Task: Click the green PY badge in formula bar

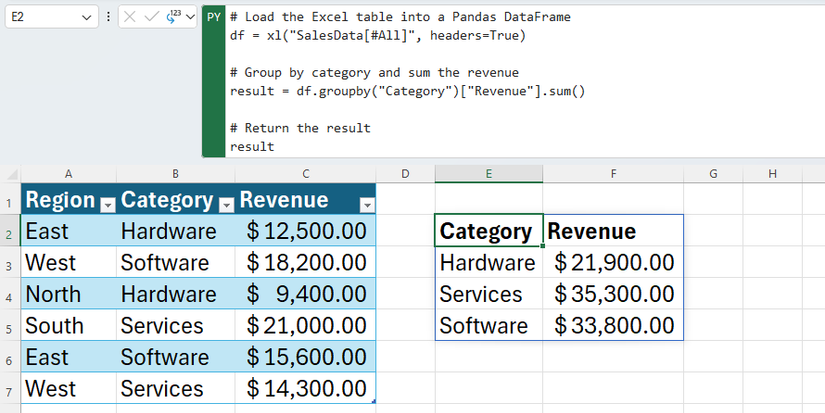Action: click(213, 18)
